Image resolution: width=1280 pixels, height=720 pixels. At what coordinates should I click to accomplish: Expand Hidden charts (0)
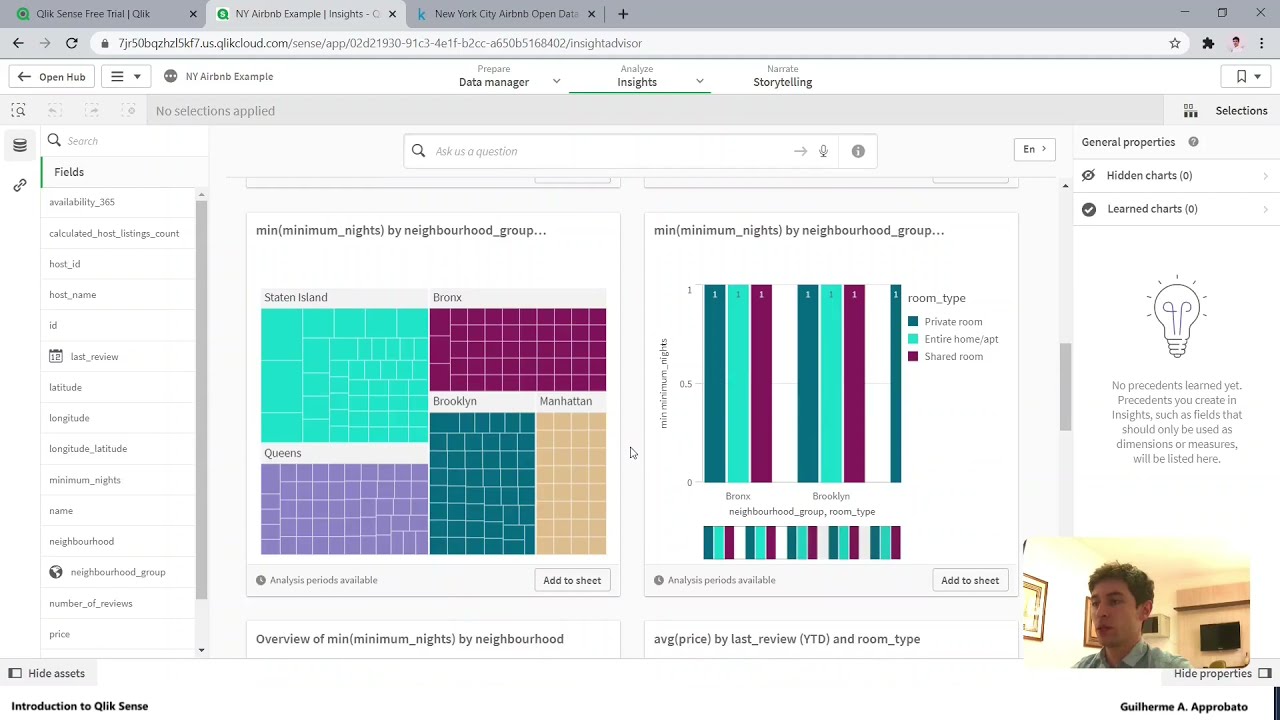tap(1176, 175)
